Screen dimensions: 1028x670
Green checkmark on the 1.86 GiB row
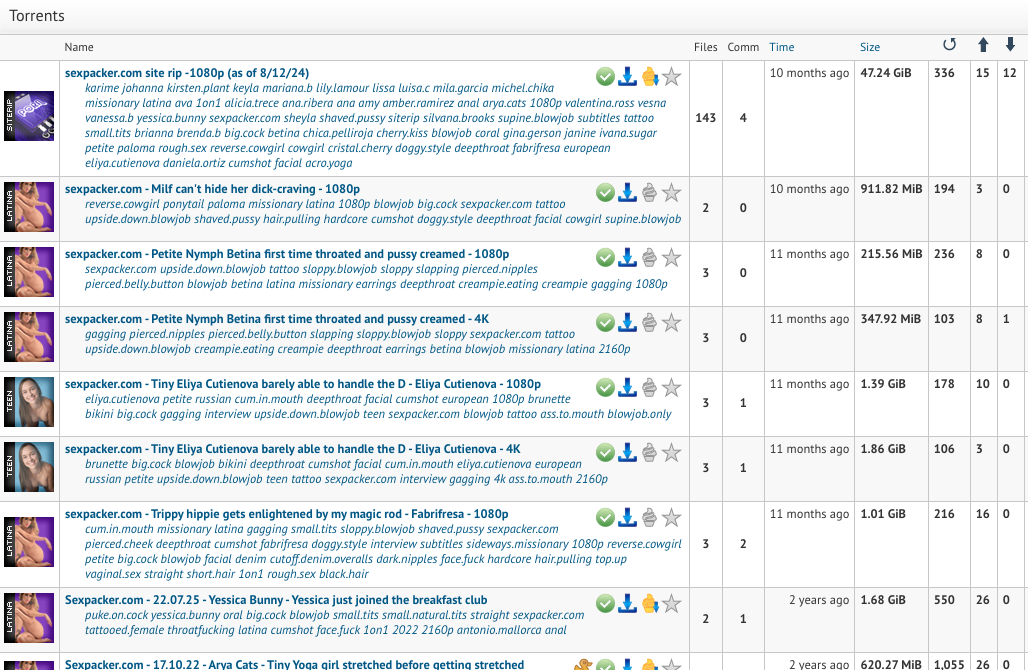[605, 452]
